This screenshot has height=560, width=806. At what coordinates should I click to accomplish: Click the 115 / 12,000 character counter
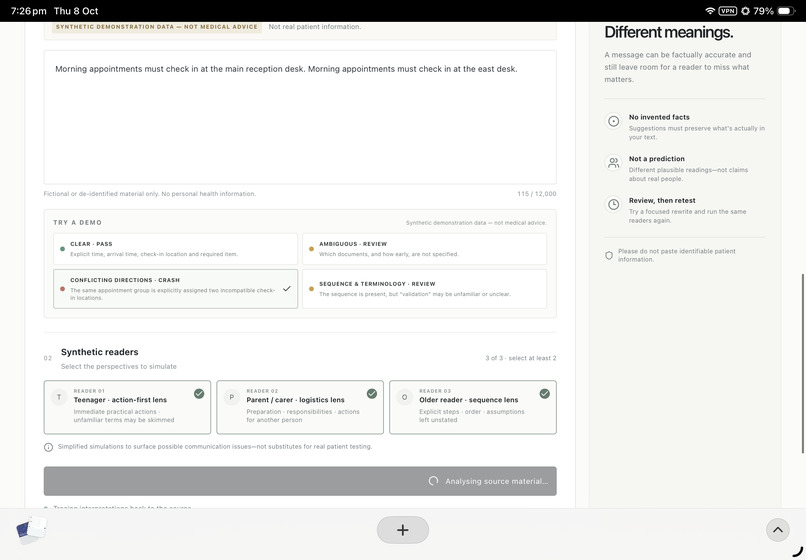(537, 194)
